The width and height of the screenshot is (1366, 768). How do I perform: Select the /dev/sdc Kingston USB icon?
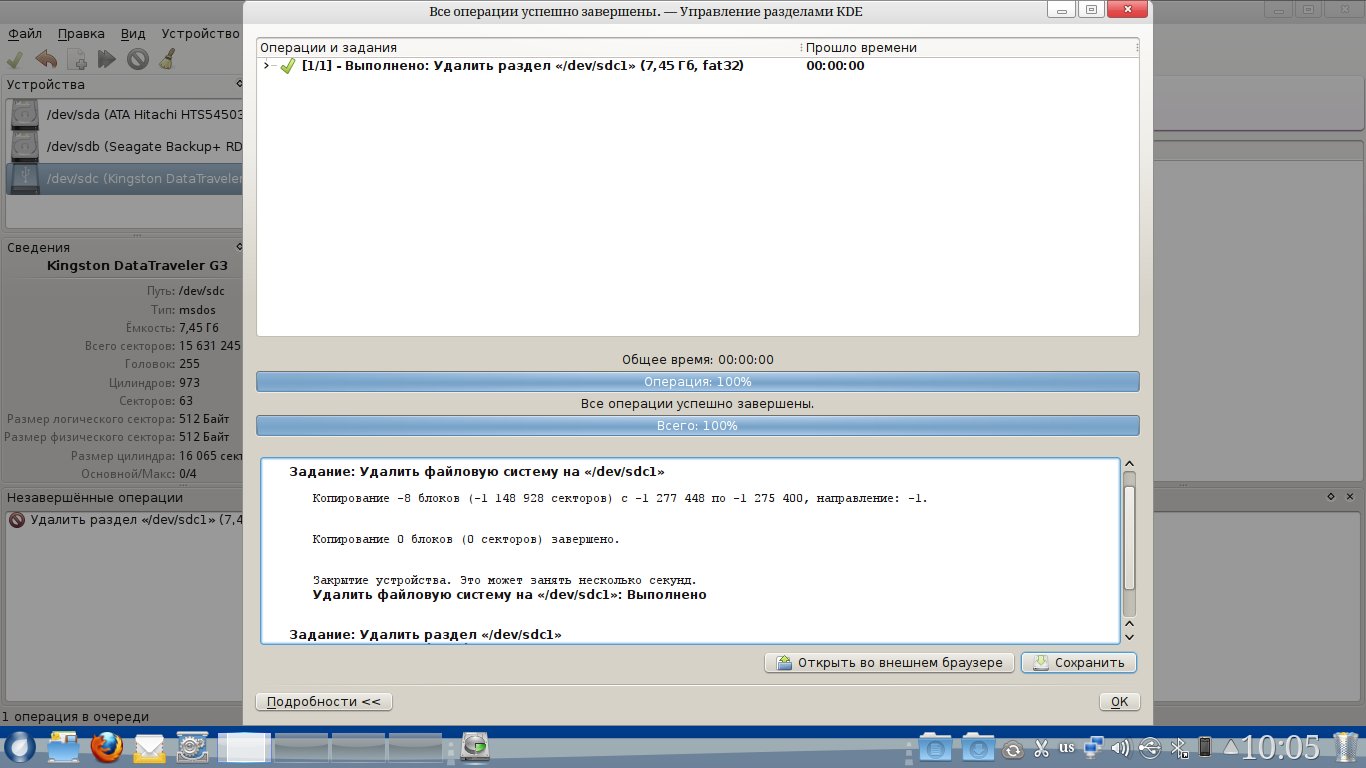coord(24,179)
